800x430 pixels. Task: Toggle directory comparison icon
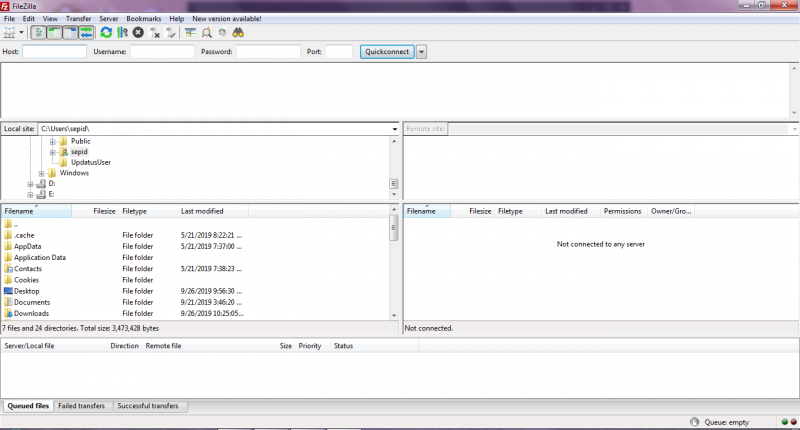206,33
